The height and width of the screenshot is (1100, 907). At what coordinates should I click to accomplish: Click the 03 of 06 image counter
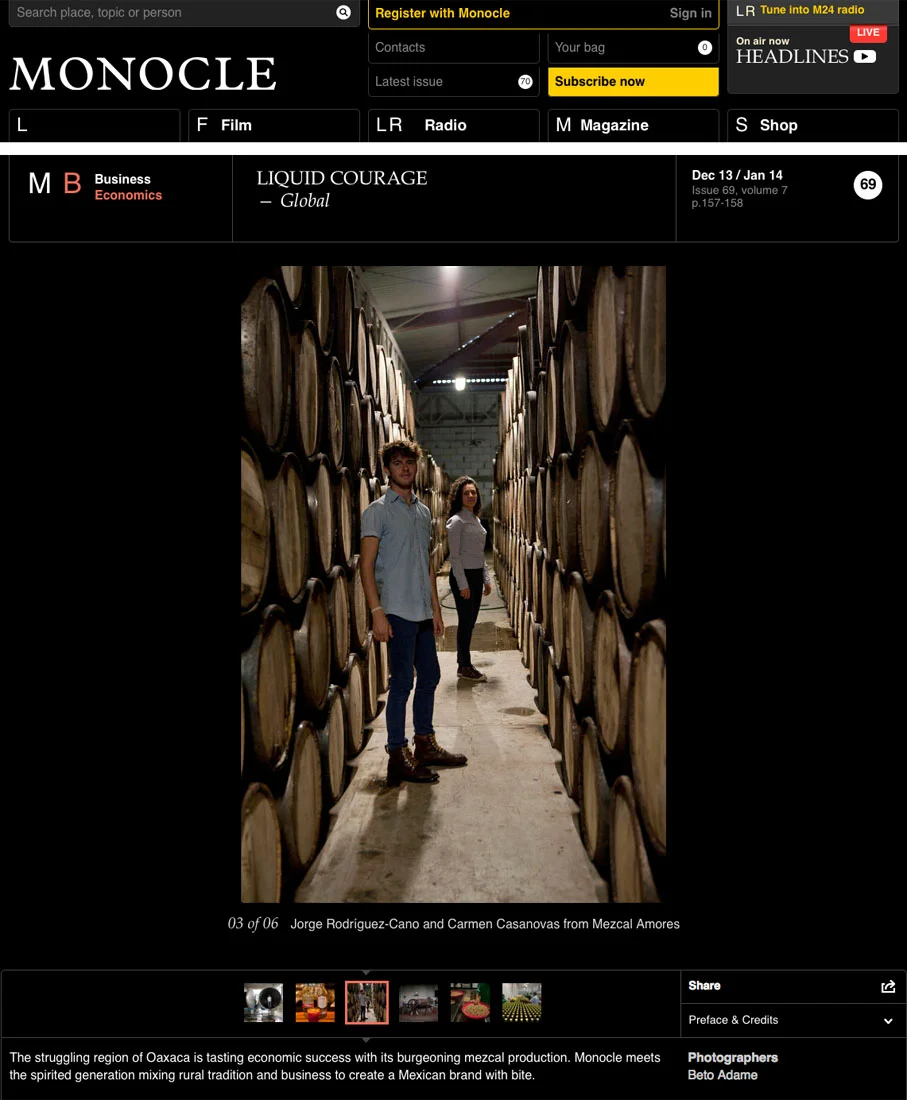(253, 923)
